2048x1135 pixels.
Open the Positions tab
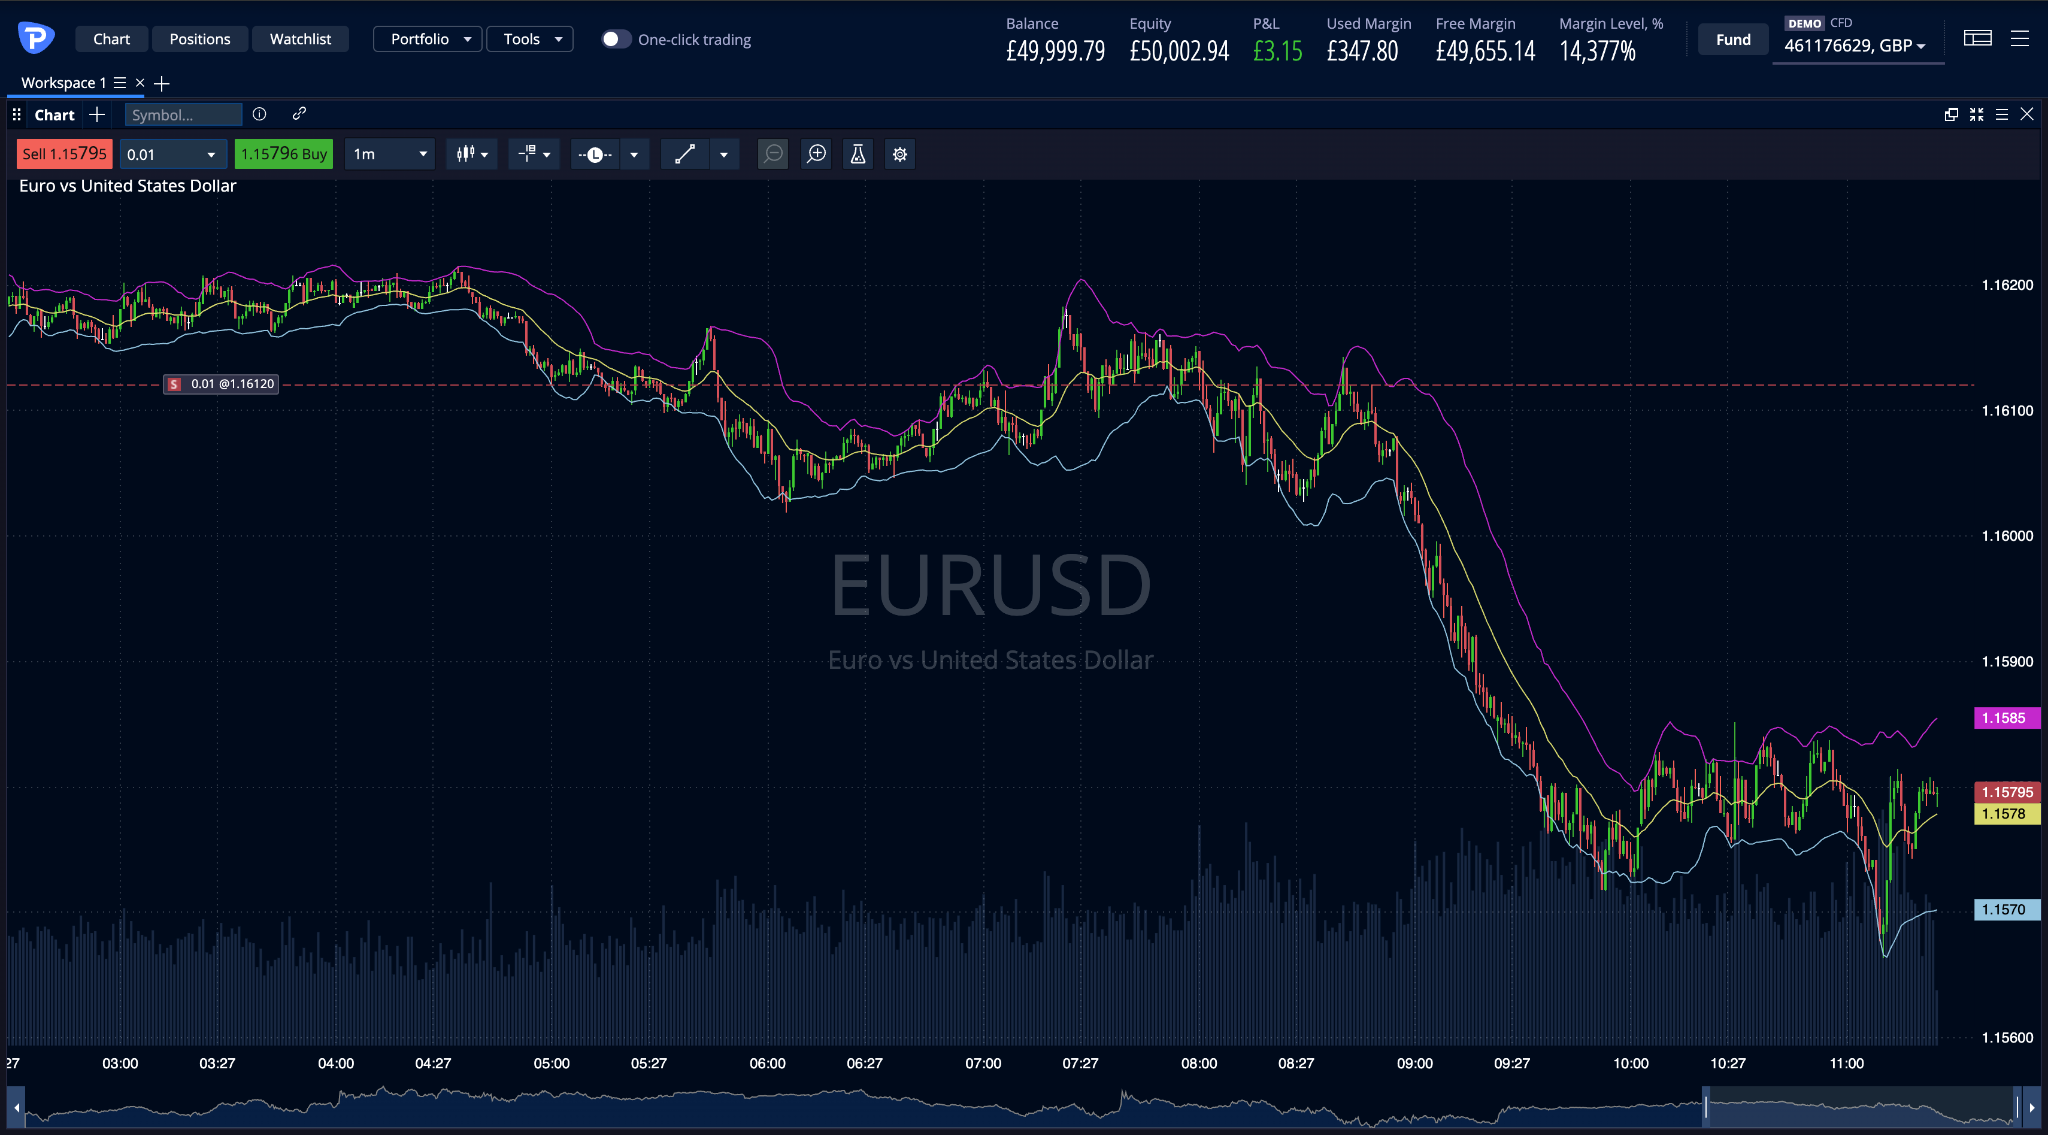pos(200,39)
